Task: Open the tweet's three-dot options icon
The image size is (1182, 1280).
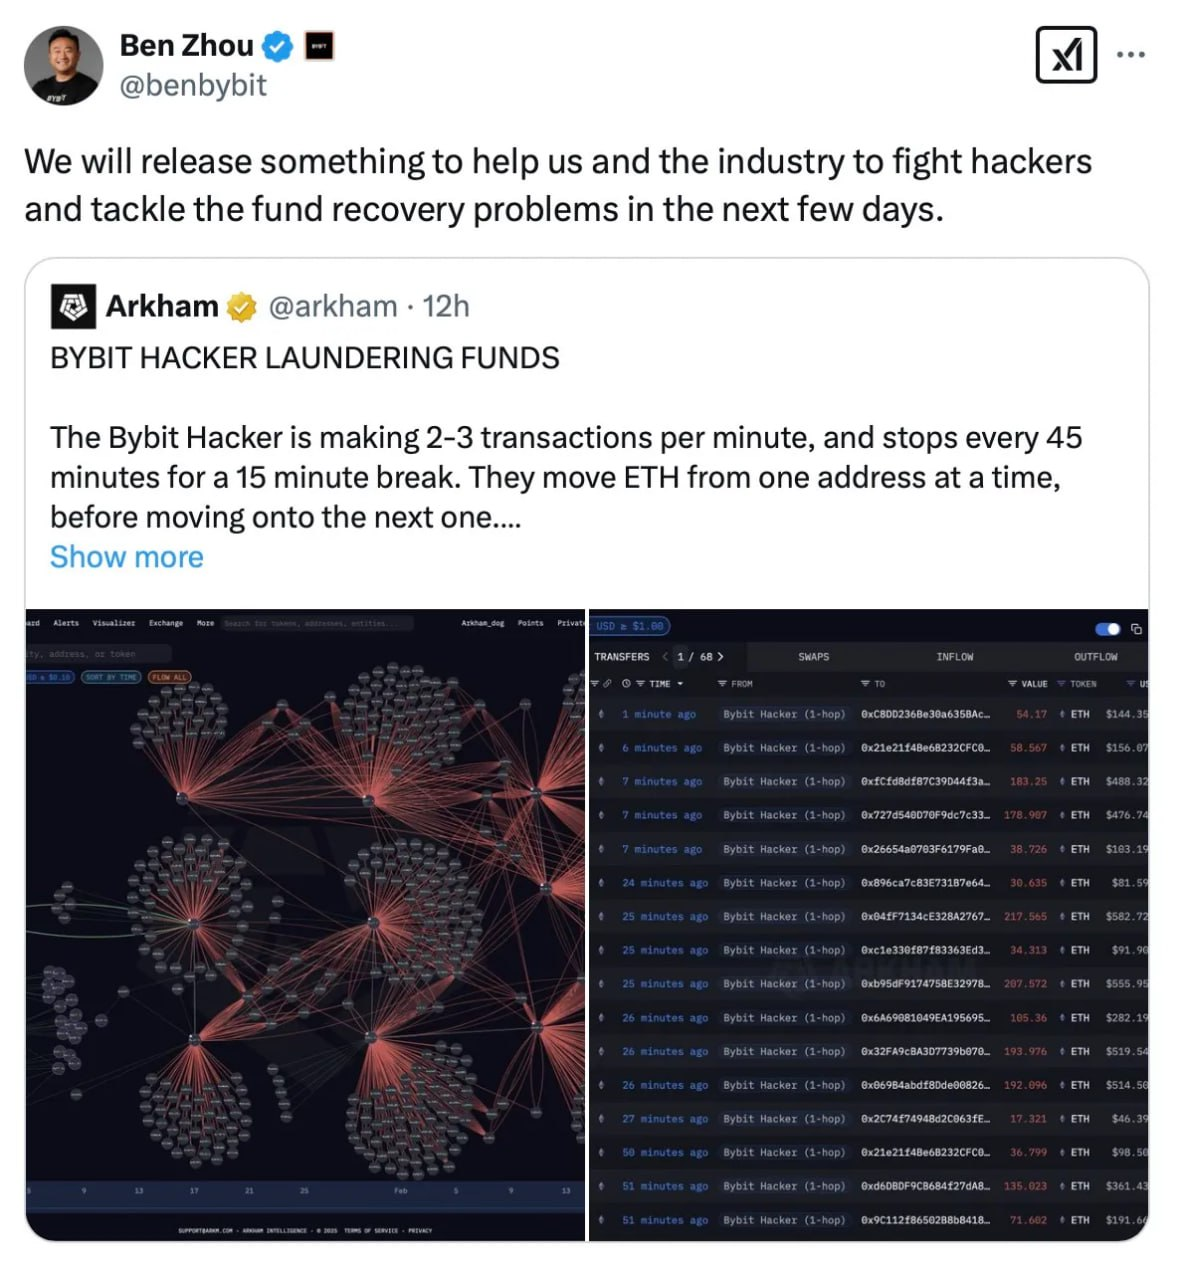Action: [1130, 55]
